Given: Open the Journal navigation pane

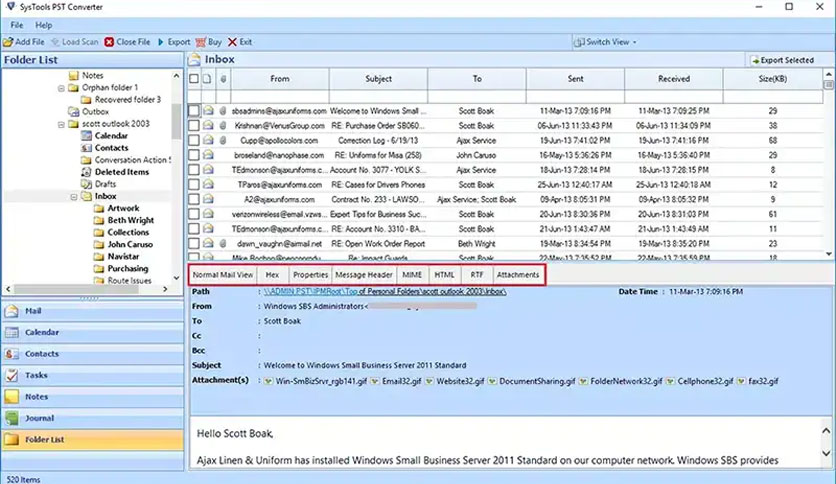Looking at the screenshot, I should [x=93, y=418].
